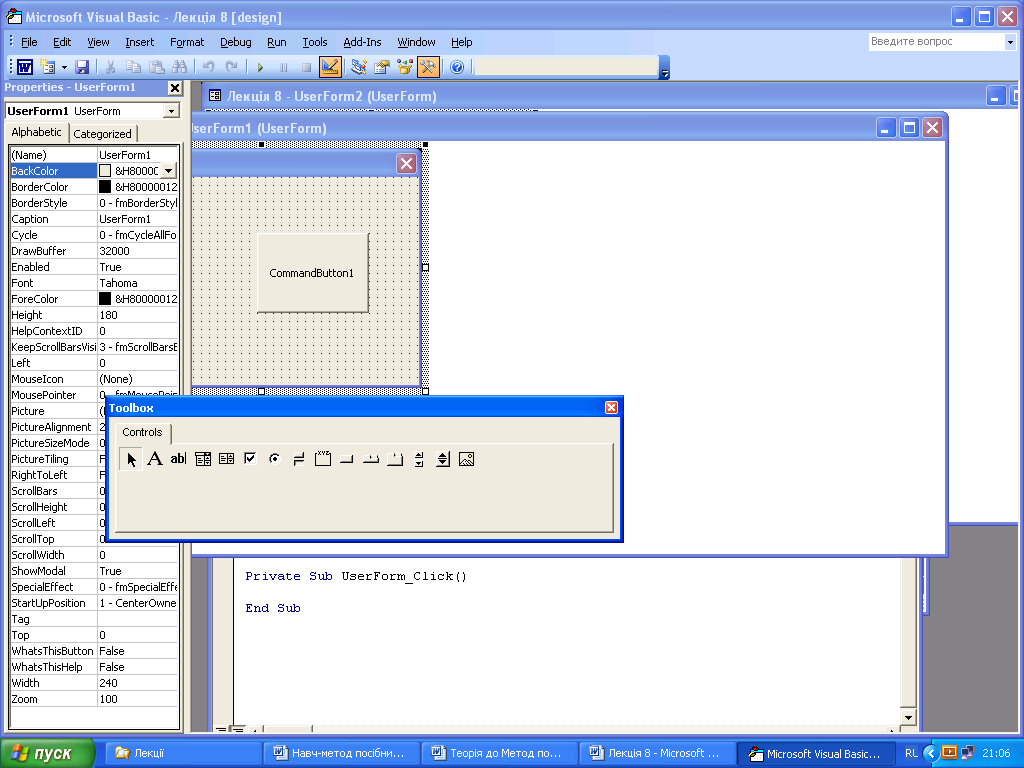Image resolution: width=1024 pixels, height=768 pixels.
Task: Pick the Image control in Toolbox
Action: 466,459
